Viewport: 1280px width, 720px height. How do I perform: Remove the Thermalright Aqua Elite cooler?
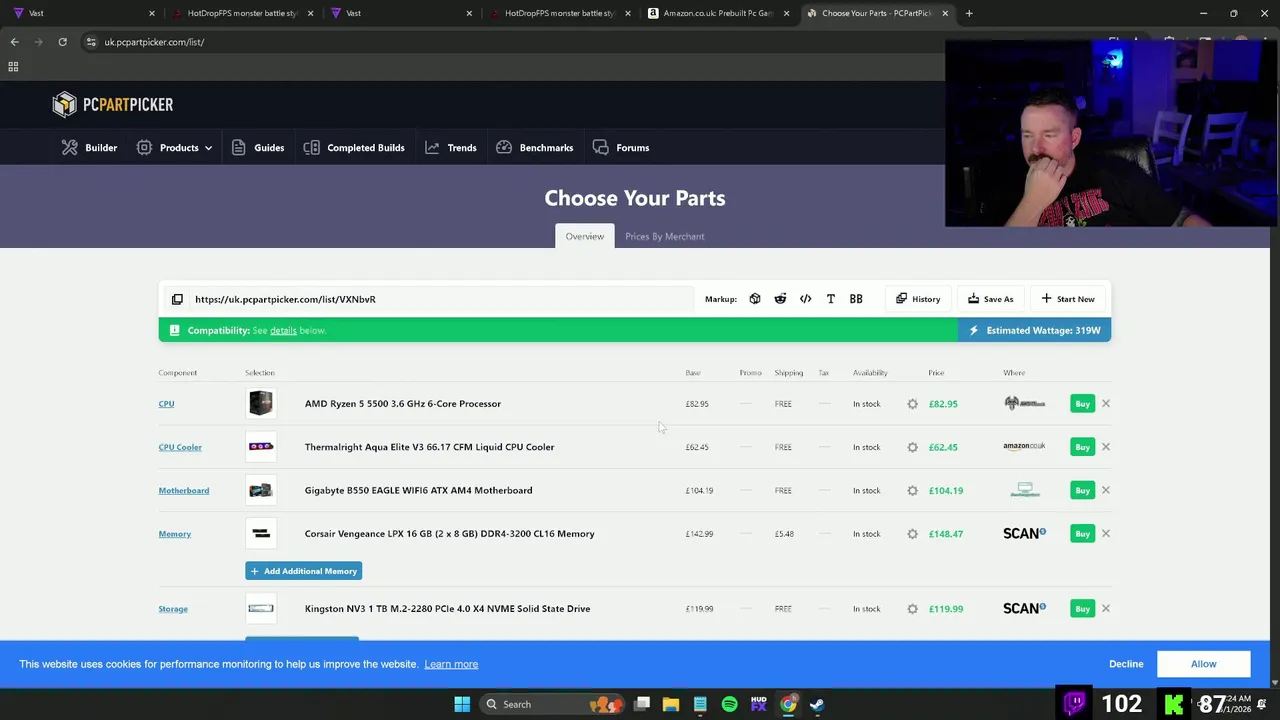(x=1106, y=447)
